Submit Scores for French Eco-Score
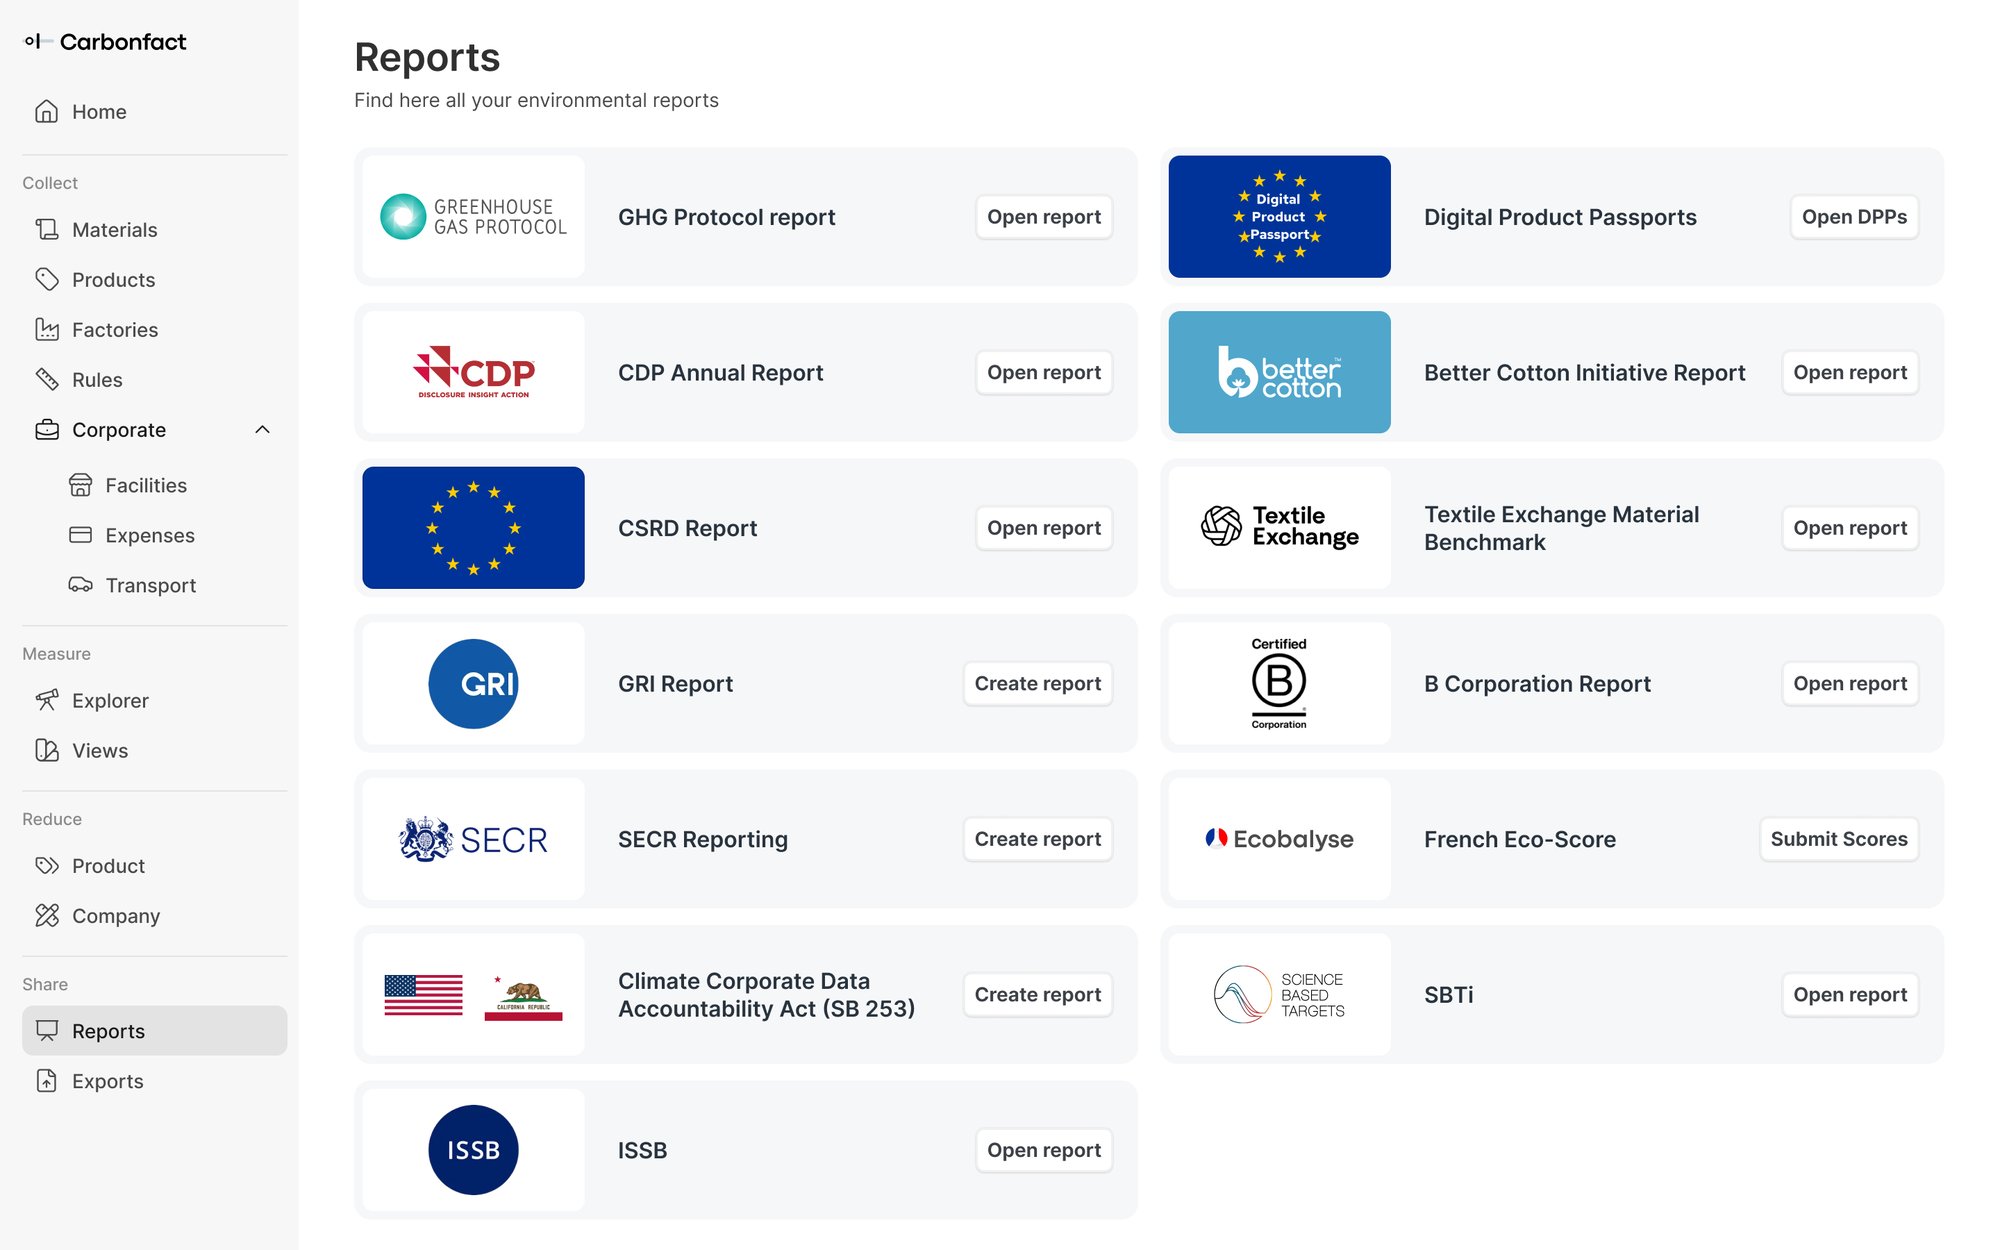The width and height of the screenshot is (2000, 1250). point(1838,839)
